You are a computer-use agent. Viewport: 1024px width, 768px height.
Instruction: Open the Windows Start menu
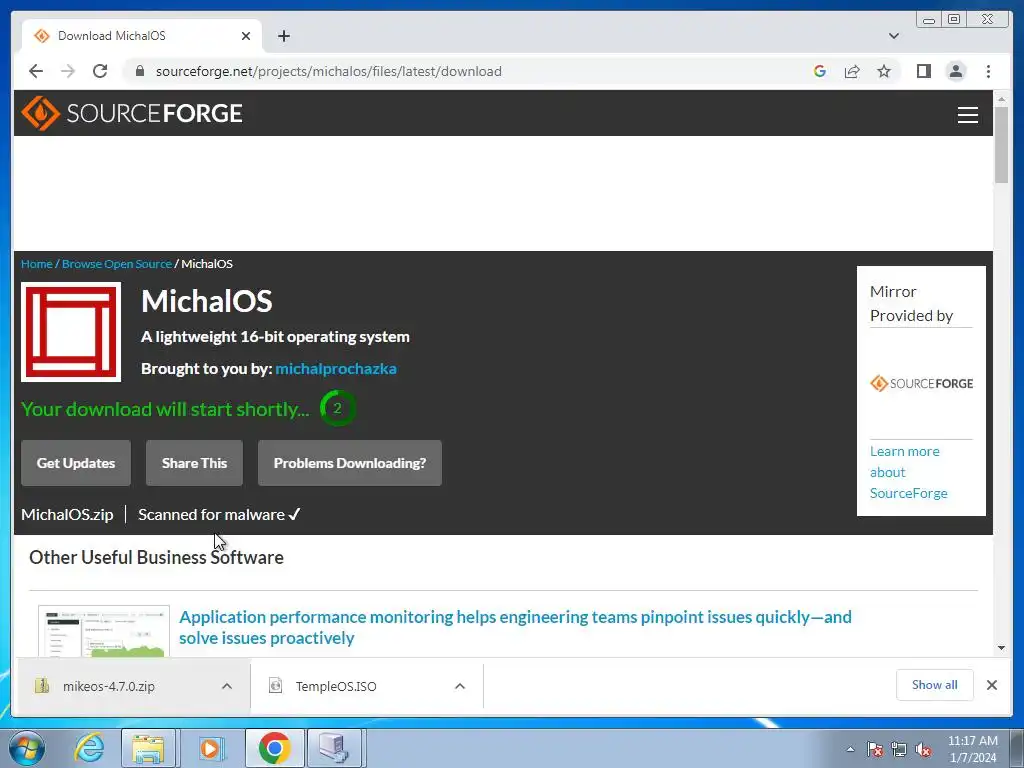tap(27, 748)
